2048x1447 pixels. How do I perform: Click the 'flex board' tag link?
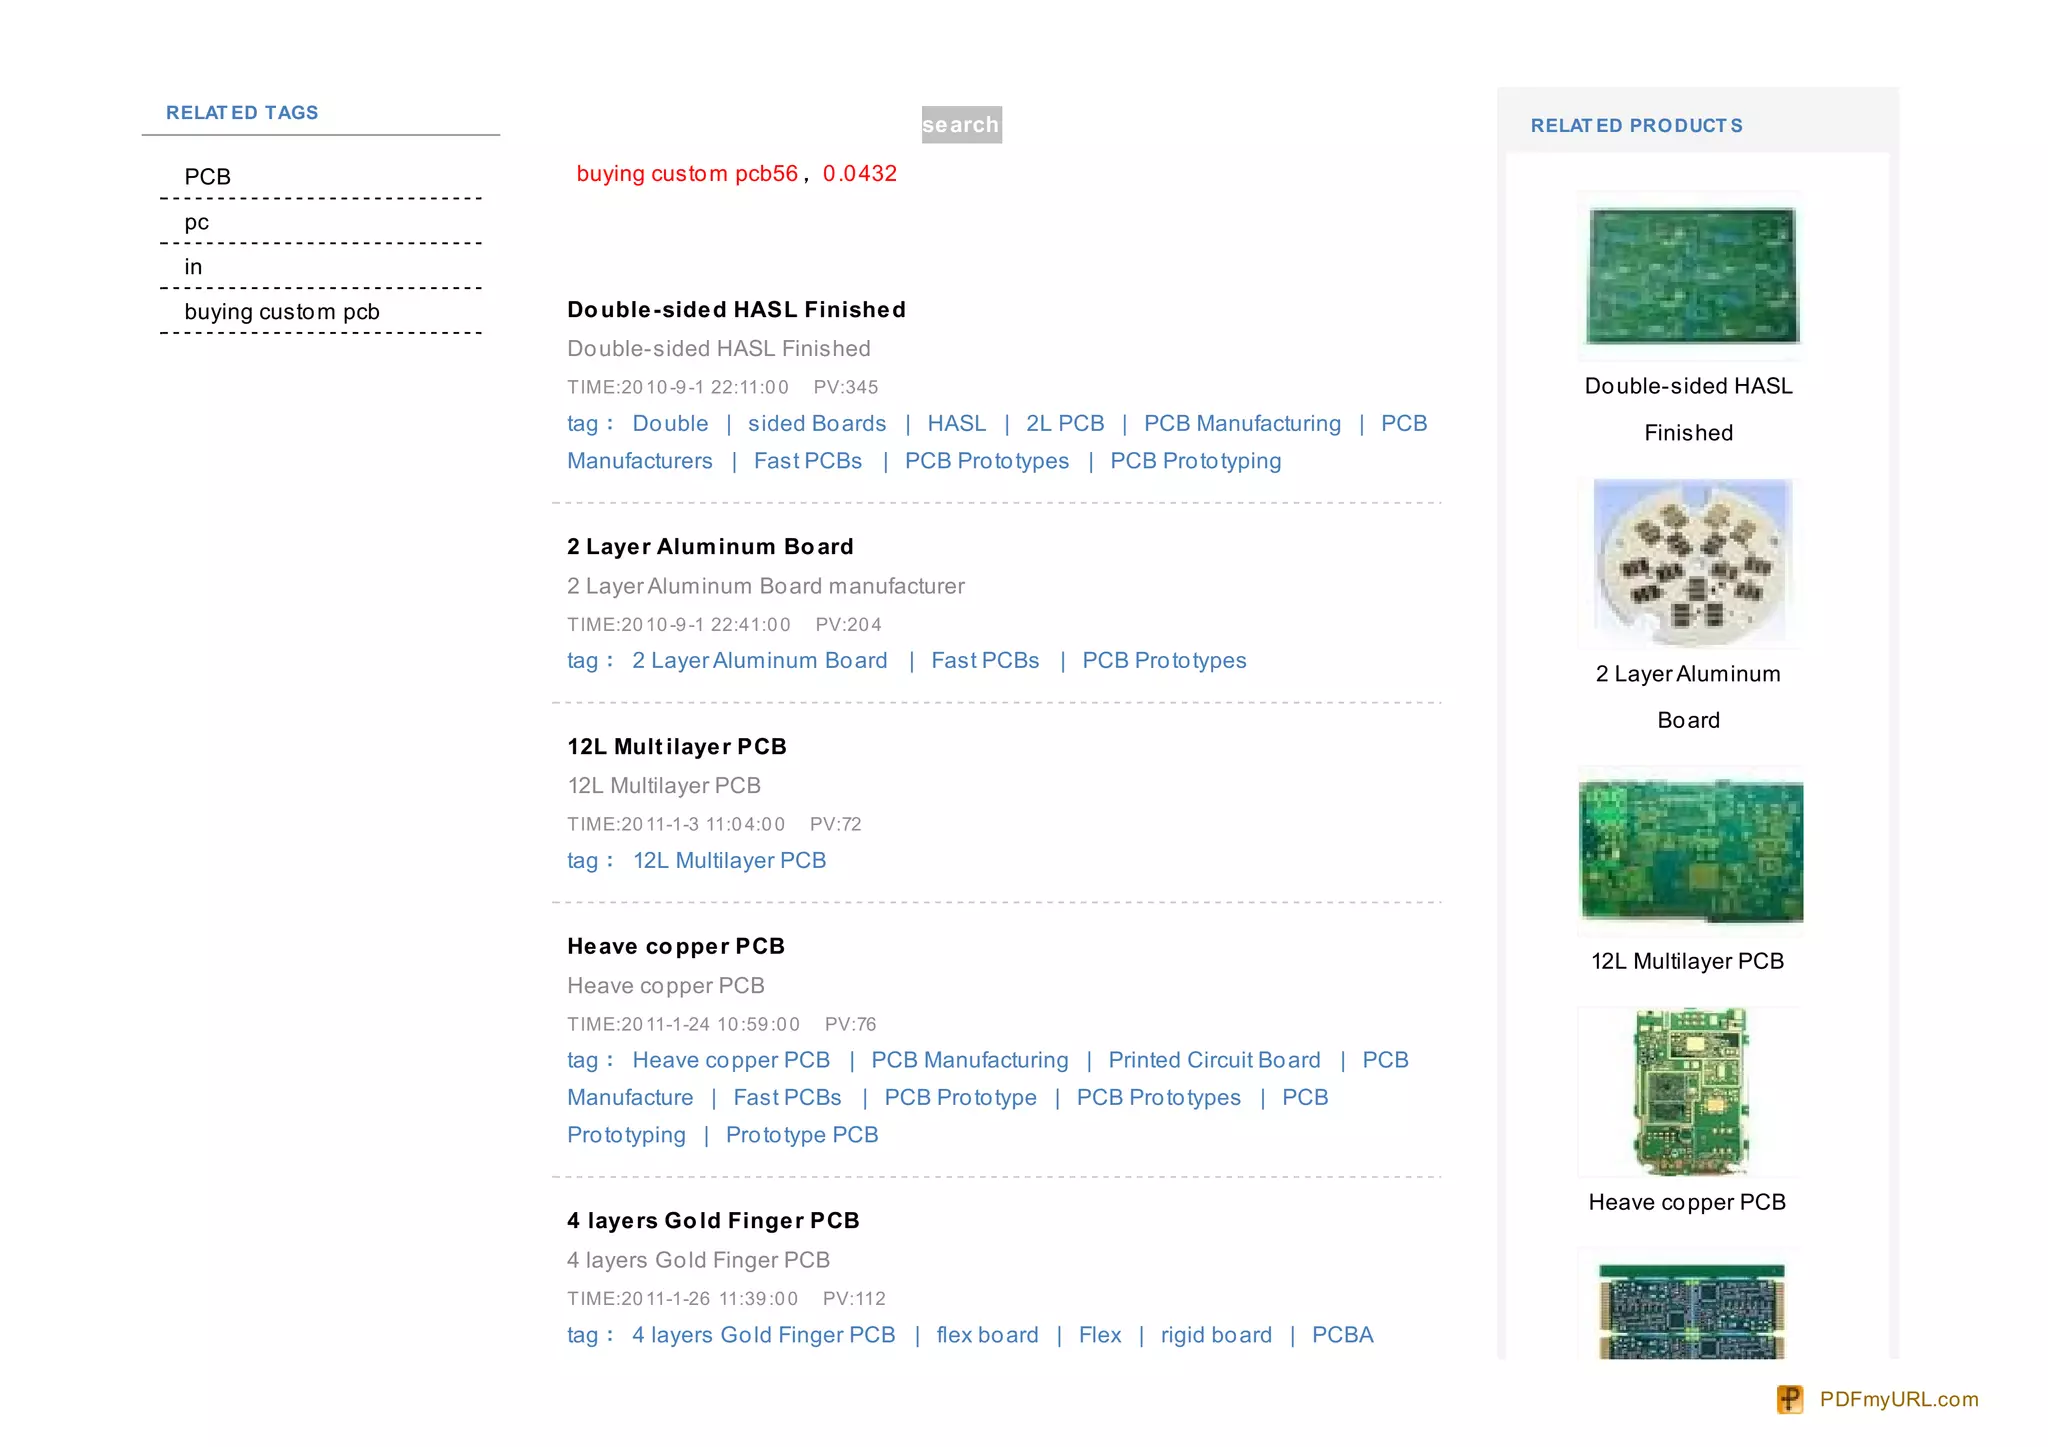(x=987, y=1335)
